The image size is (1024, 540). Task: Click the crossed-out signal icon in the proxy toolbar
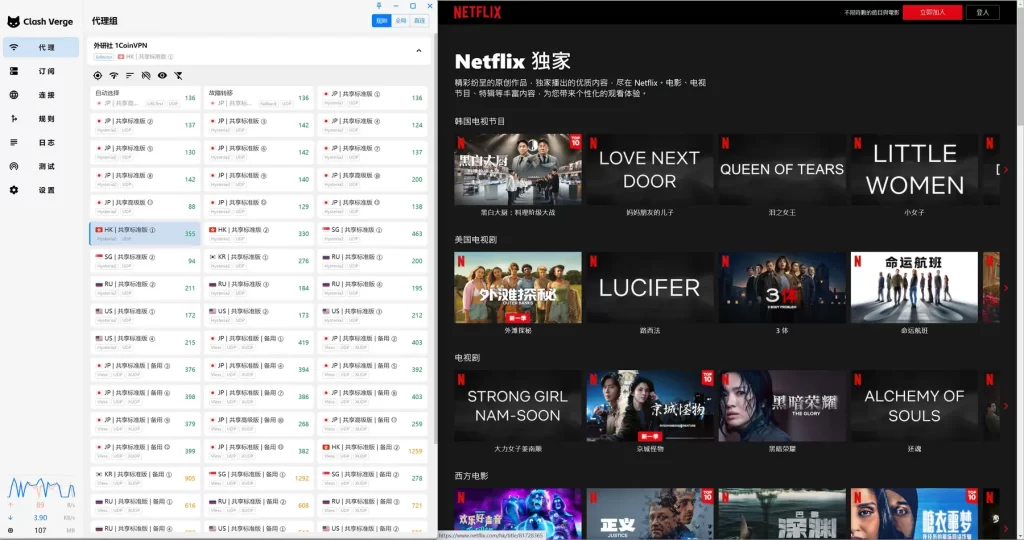pos(145,75)
